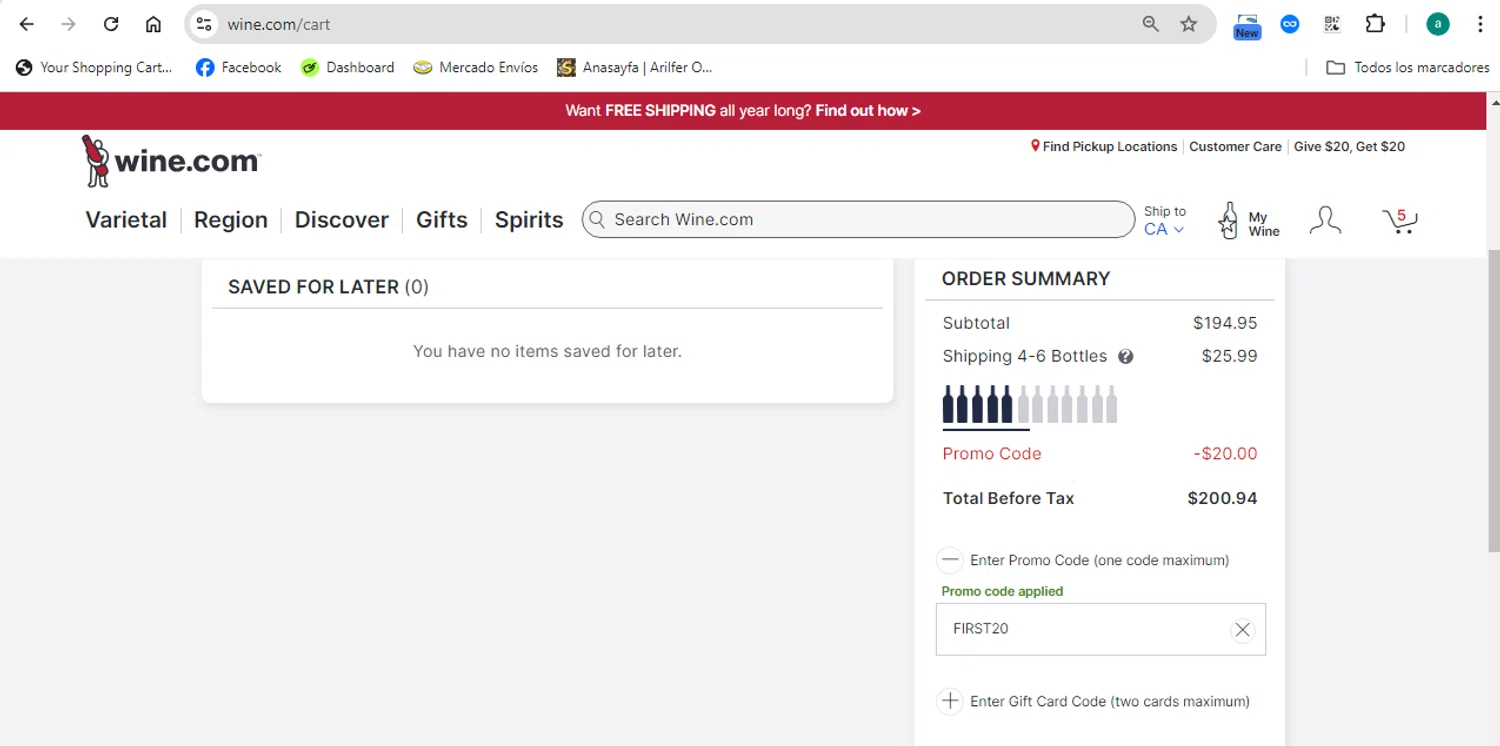Open the Chrome three-dot menu
Screen dimensions: 1500x746
coord(1480,24)
